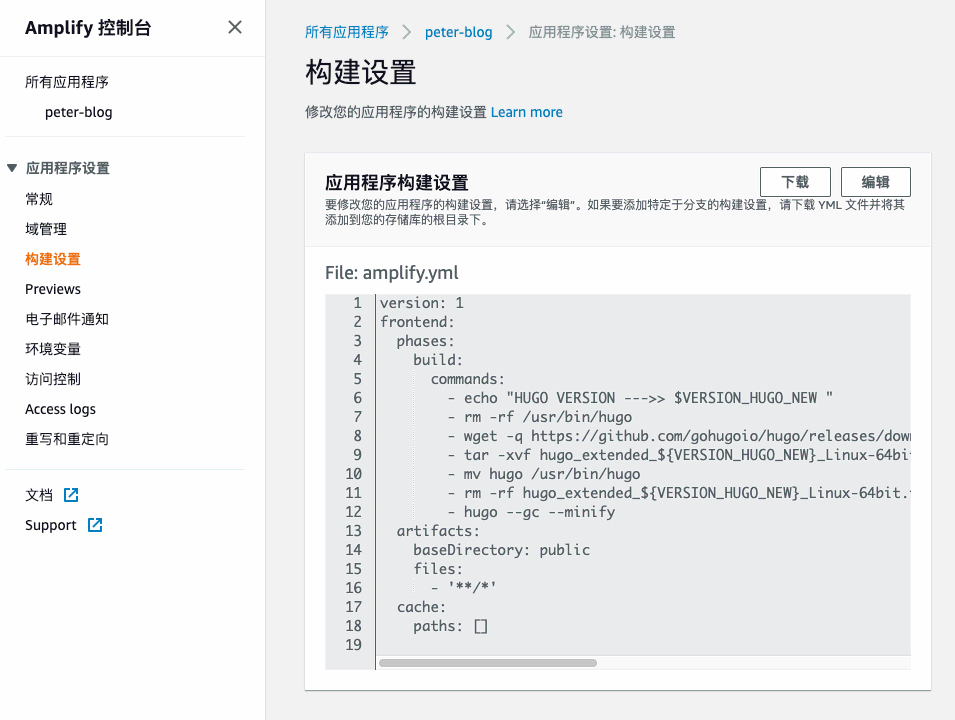
Task: Click peter-blog in the breadcrumb
Action: [458, 31]
